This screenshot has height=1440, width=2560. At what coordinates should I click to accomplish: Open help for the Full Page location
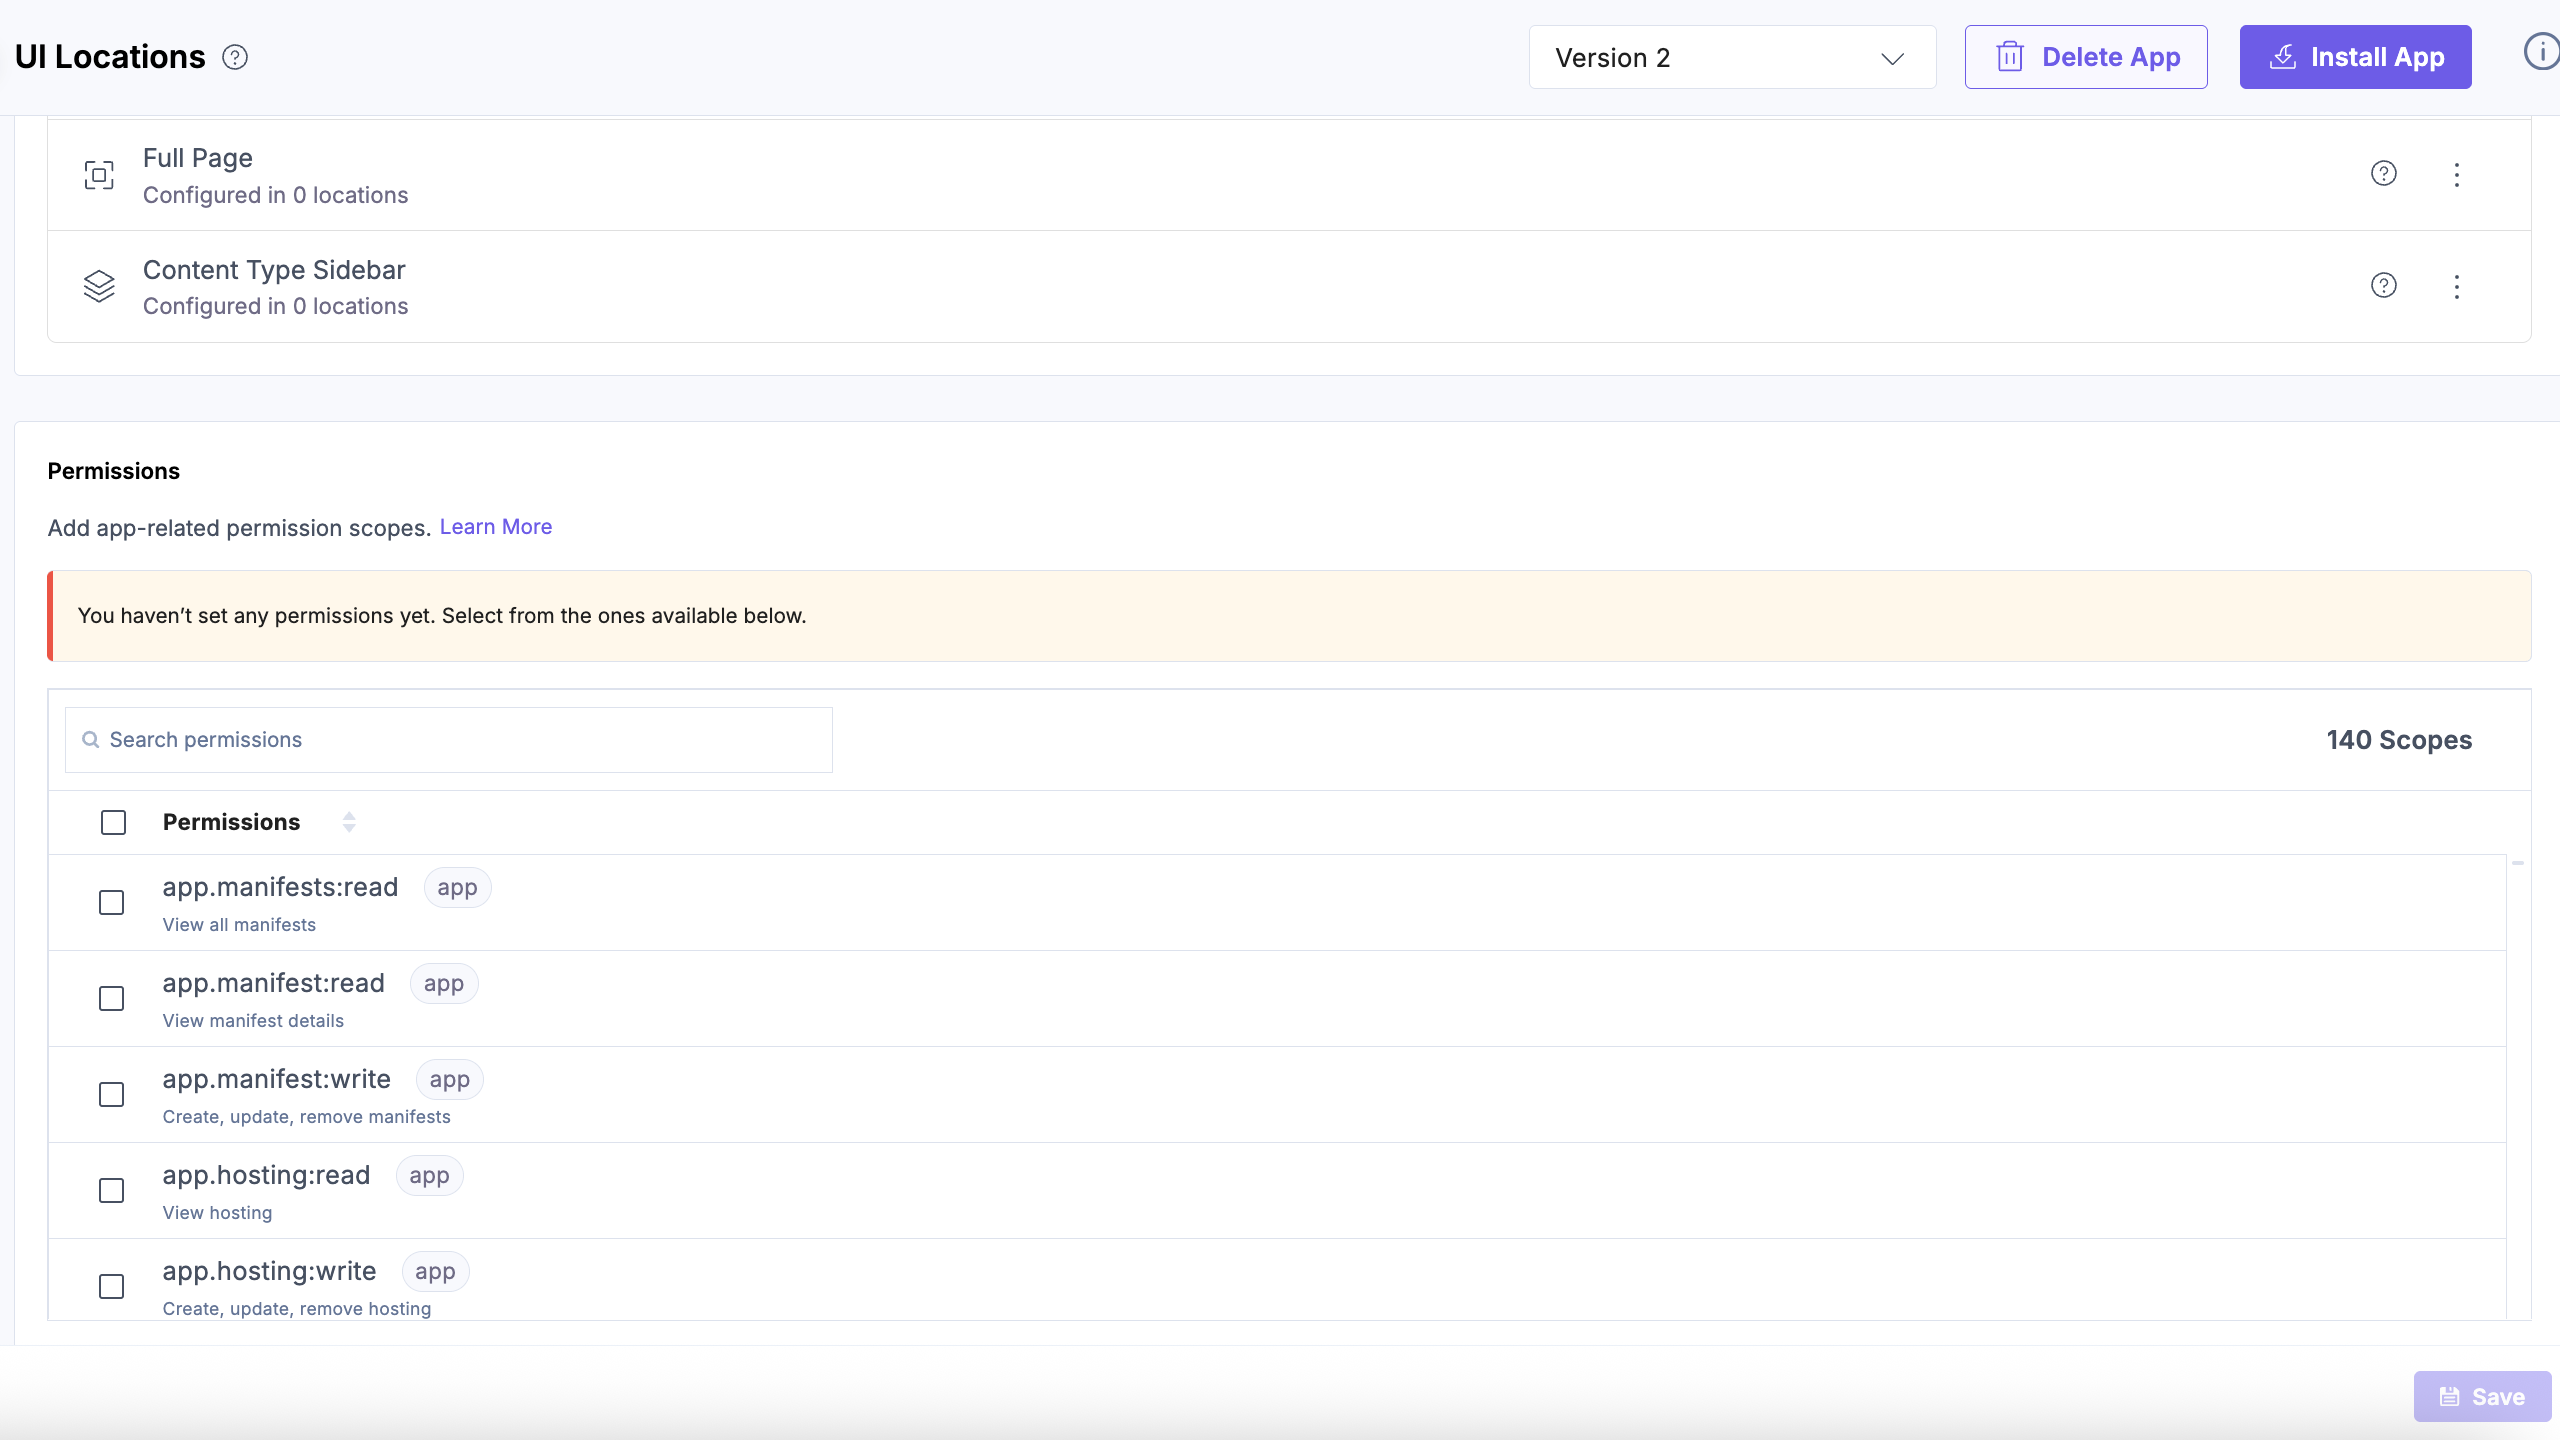2384,173
